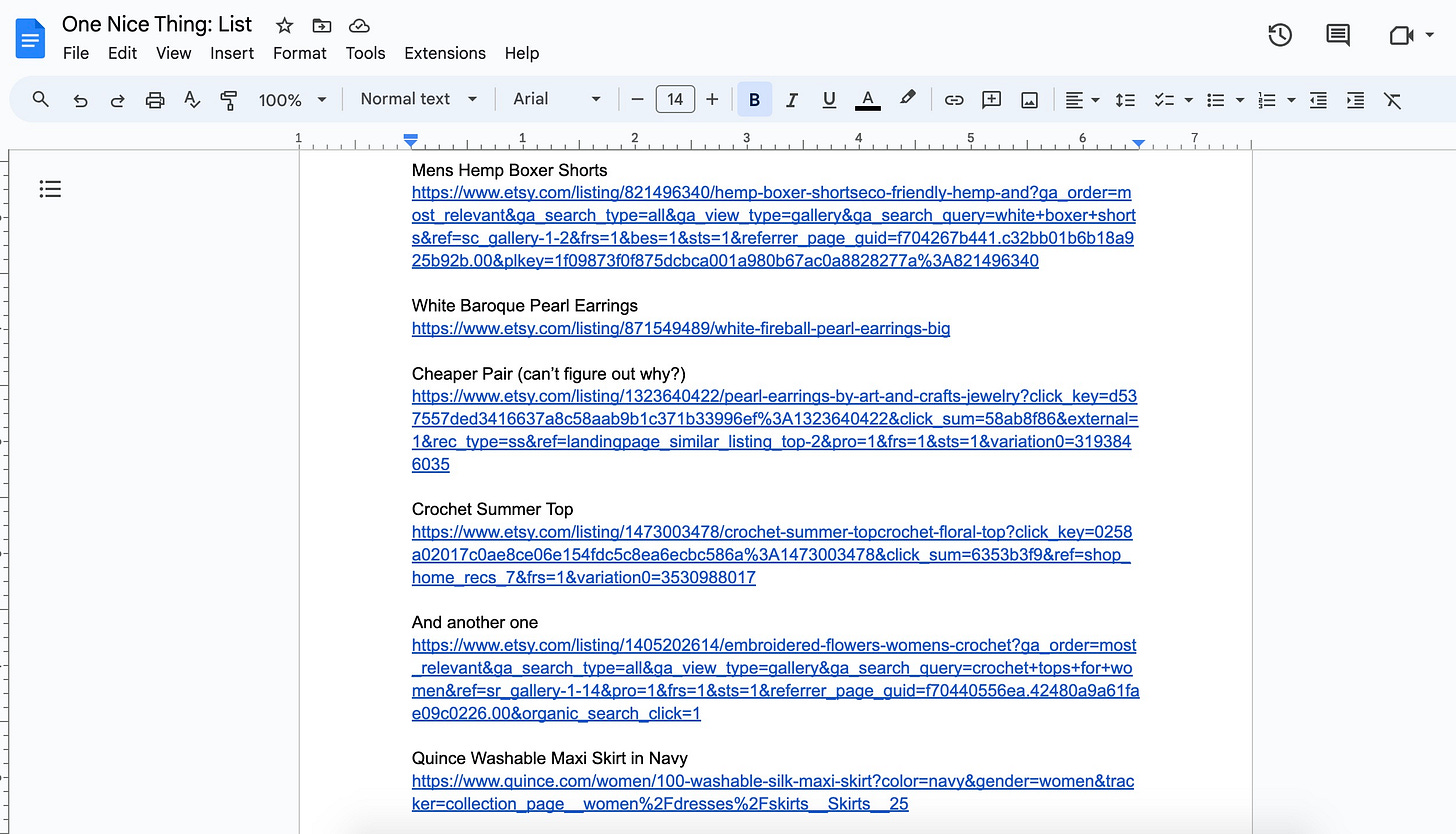This screenshot has width=1456, height=834.
Task: Insert a checklist
Action: [x=1163, y=99]
